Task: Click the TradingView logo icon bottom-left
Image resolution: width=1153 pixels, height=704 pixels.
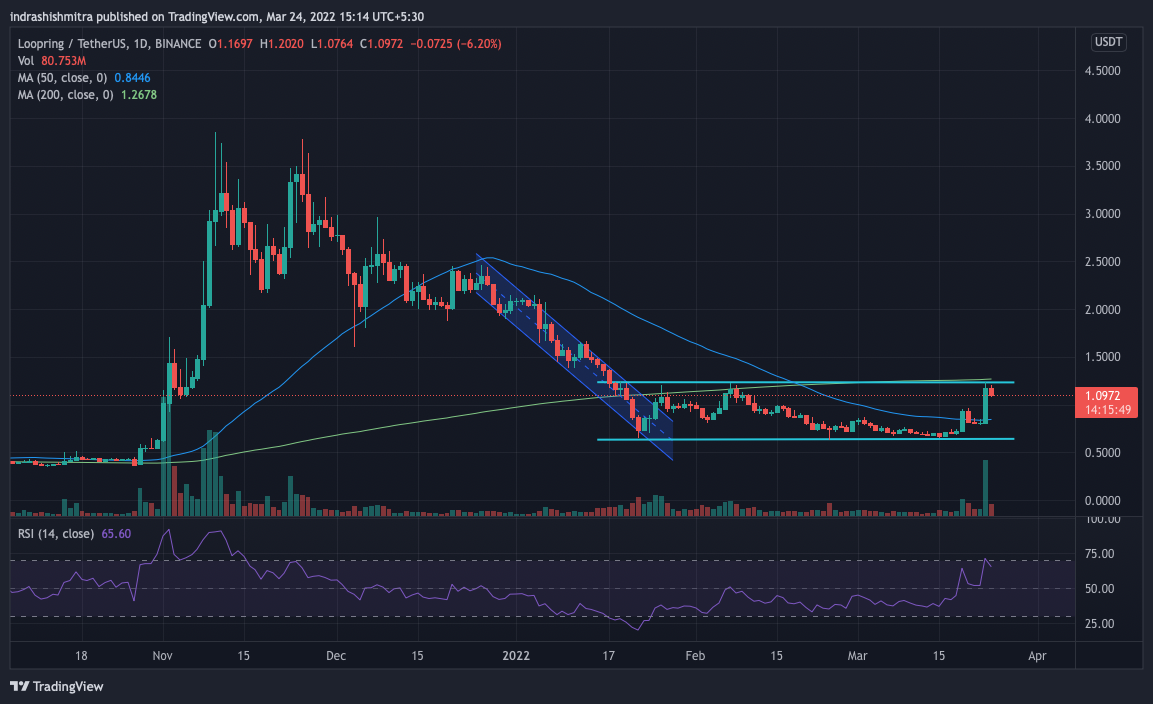Action: [x=18, y=687]
